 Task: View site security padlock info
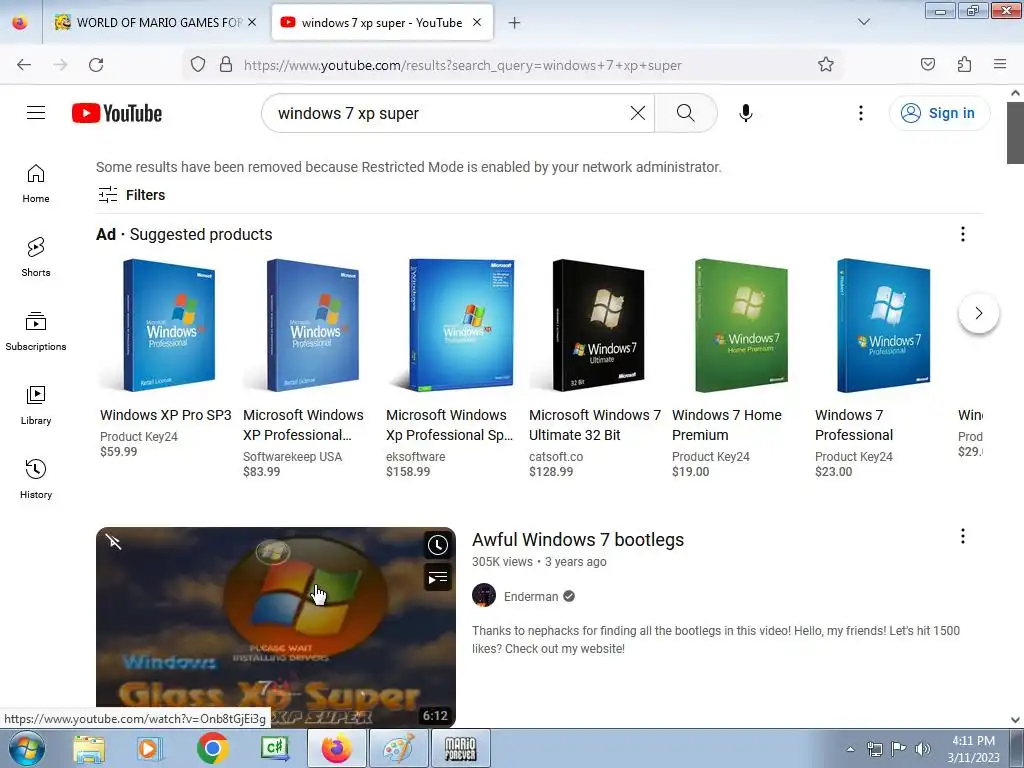tap(226, 65)
